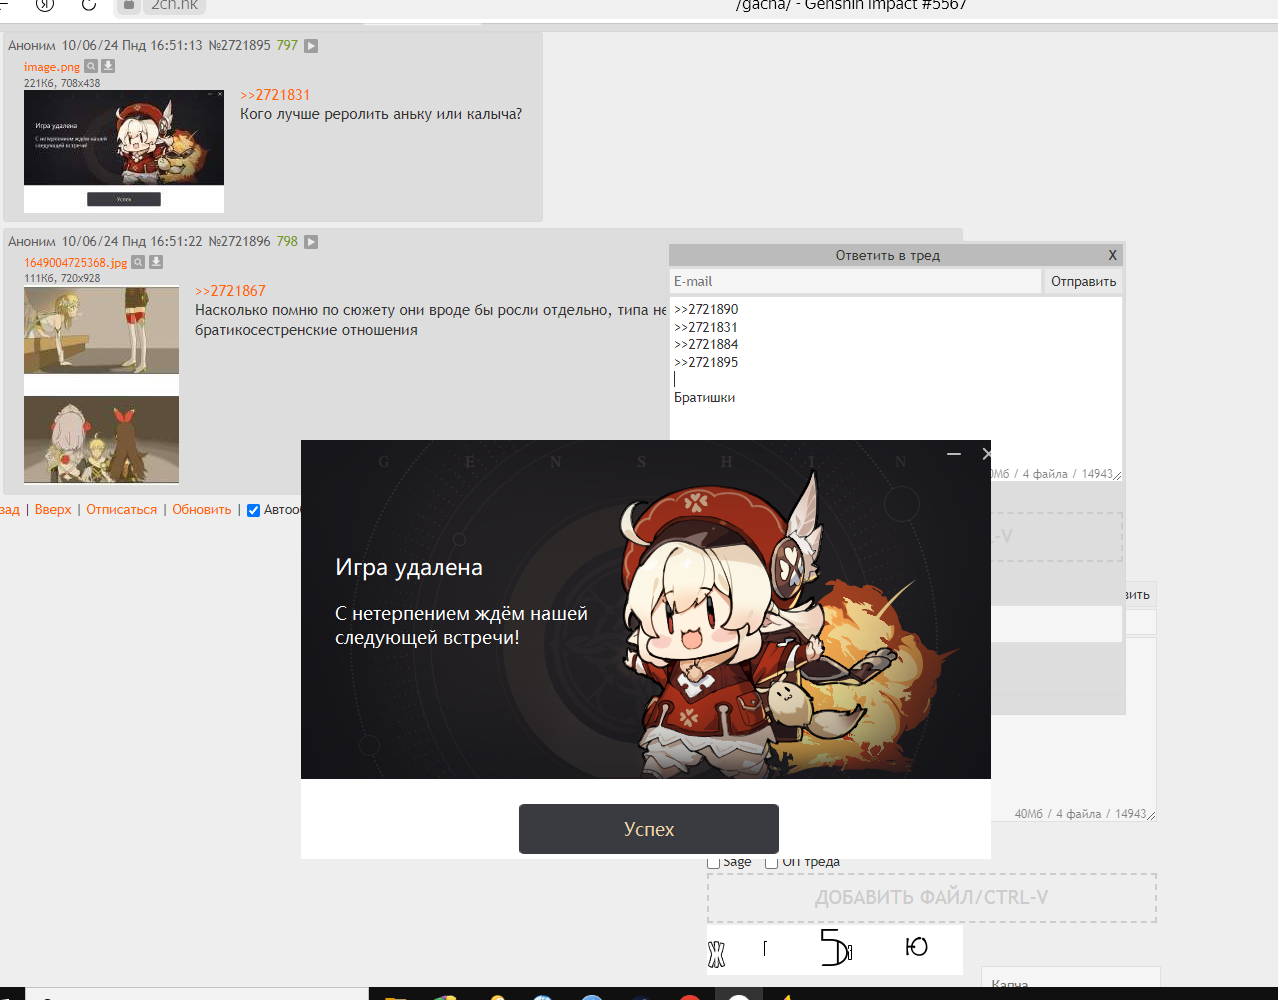Click '40Мб / 4 файла / 14943' limit text
This screenshot has width=1278, height=1000.
[1080, 814]
